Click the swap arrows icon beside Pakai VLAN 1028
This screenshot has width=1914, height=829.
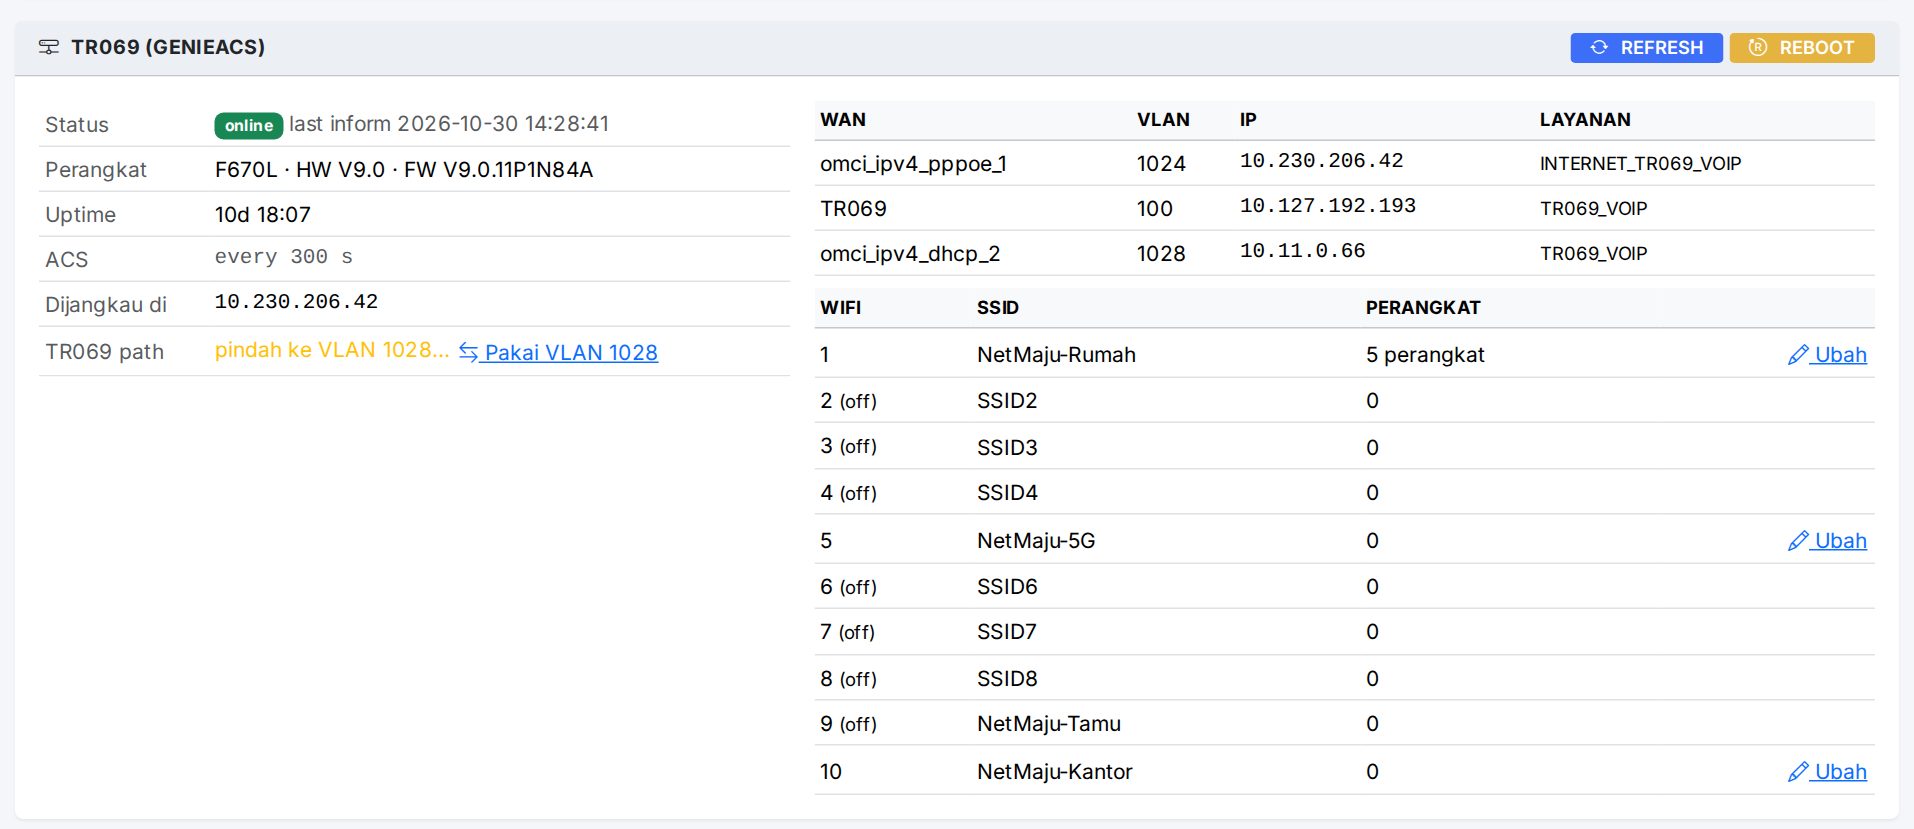[x=468, y=352]
